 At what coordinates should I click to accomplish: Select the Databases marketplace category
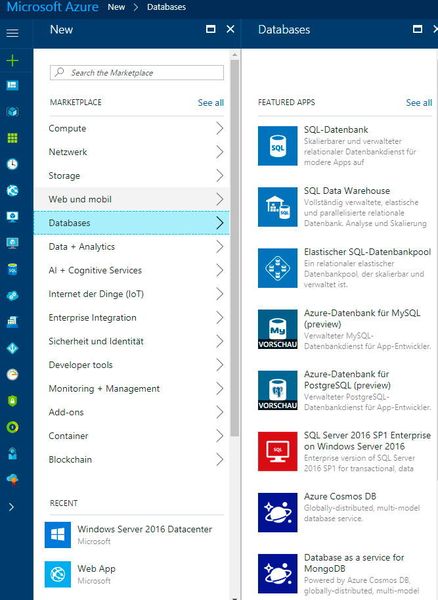[x=132, y=223]
